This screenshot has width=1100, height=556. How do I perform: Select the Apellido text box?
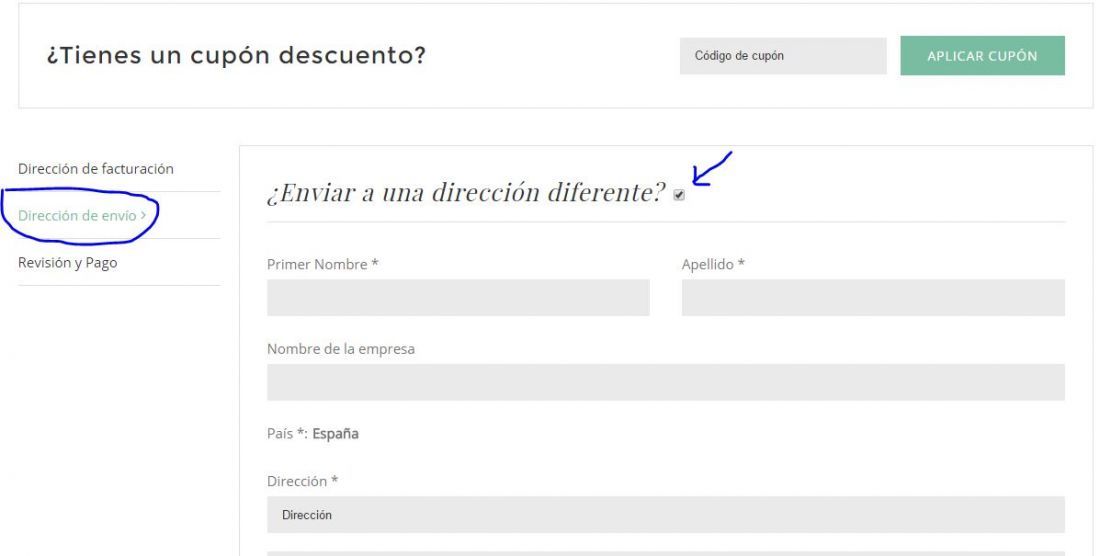[873, 297]
